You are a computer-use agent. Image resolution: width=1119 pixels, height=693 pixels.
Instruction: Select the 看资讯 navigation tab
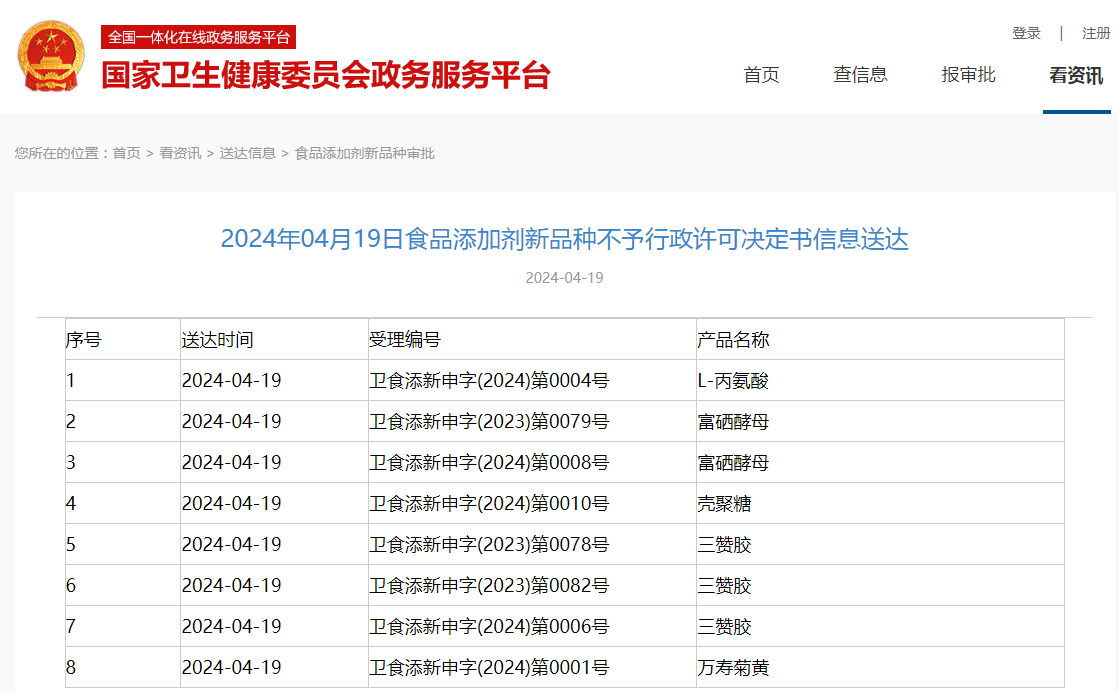click(x=1077, y=75)
